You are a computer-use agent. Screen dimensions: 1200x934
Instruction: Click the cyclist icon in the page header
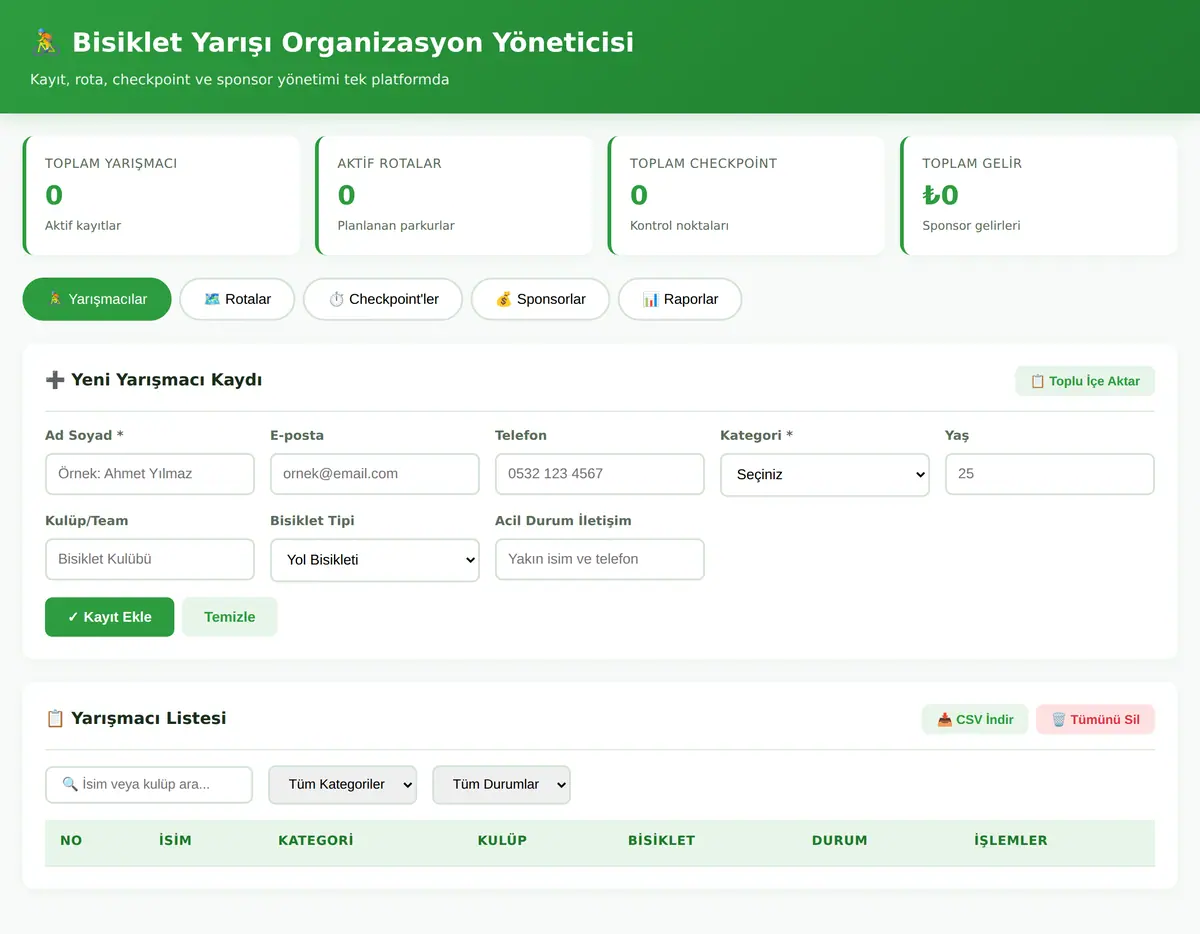click(46, 42)
